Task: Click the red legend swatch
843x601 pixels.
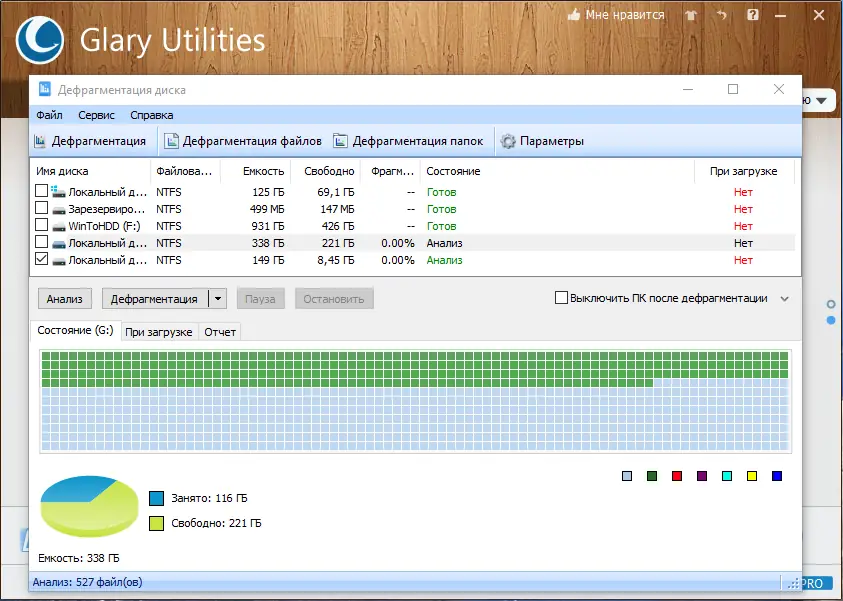Action: click(x=677, y=476)
